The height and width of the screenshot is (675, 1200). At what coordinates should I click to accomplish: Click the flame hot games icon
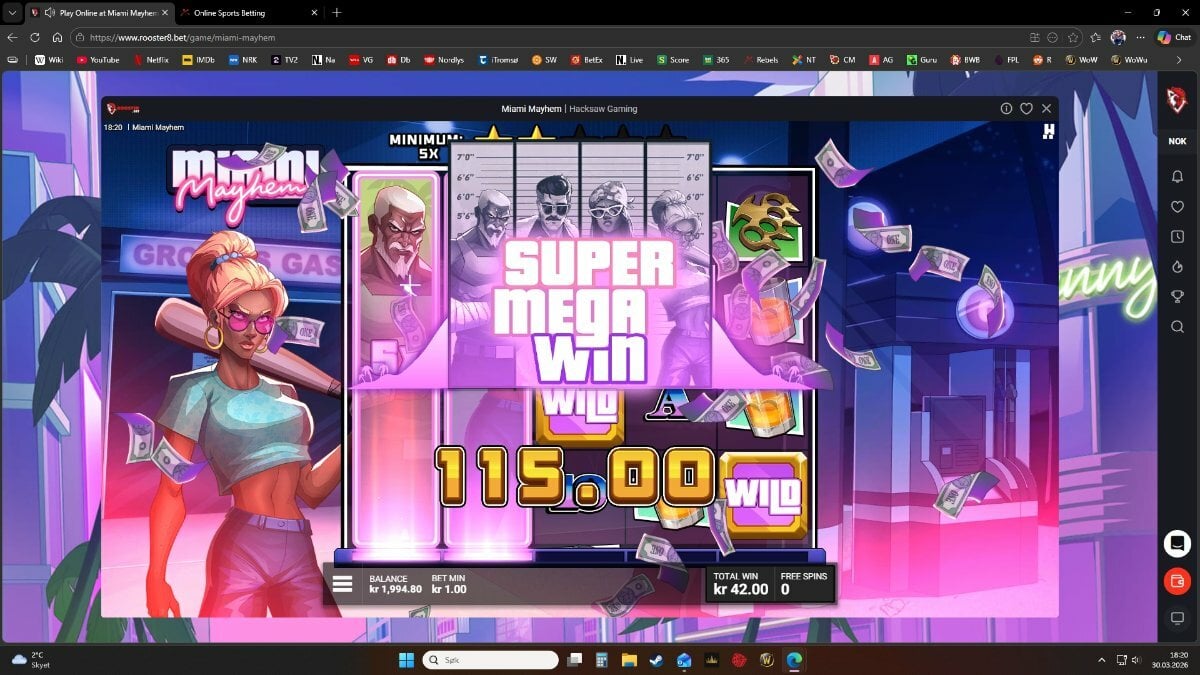coord(1177,267)
